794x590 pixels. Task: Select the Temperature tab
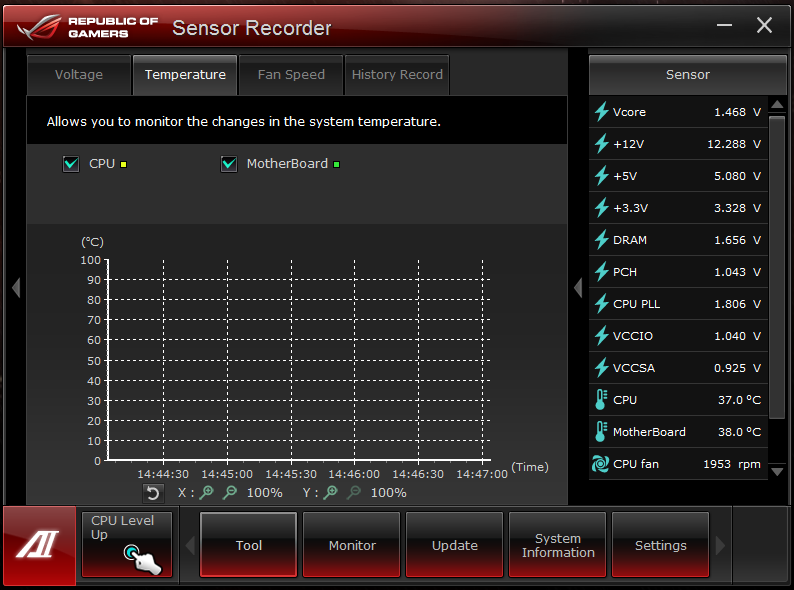[185, 74]
